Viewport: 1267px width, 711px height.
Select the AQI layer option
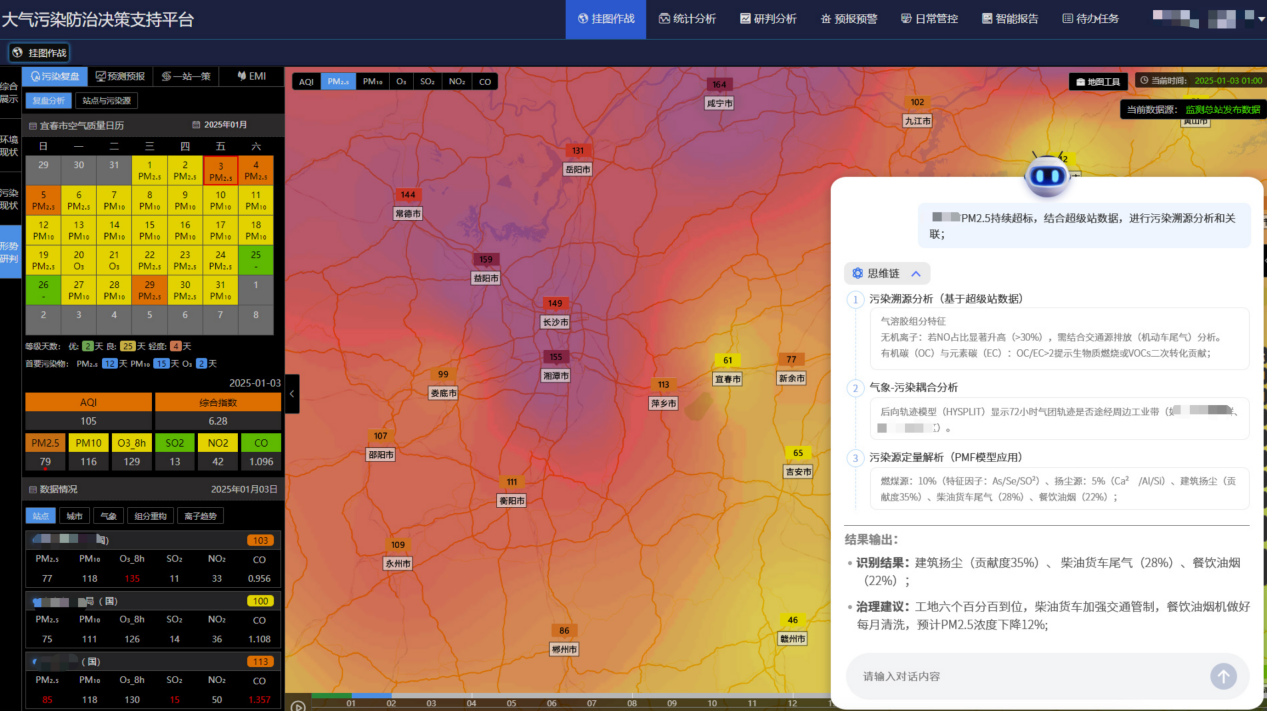[x=306, y=82]
